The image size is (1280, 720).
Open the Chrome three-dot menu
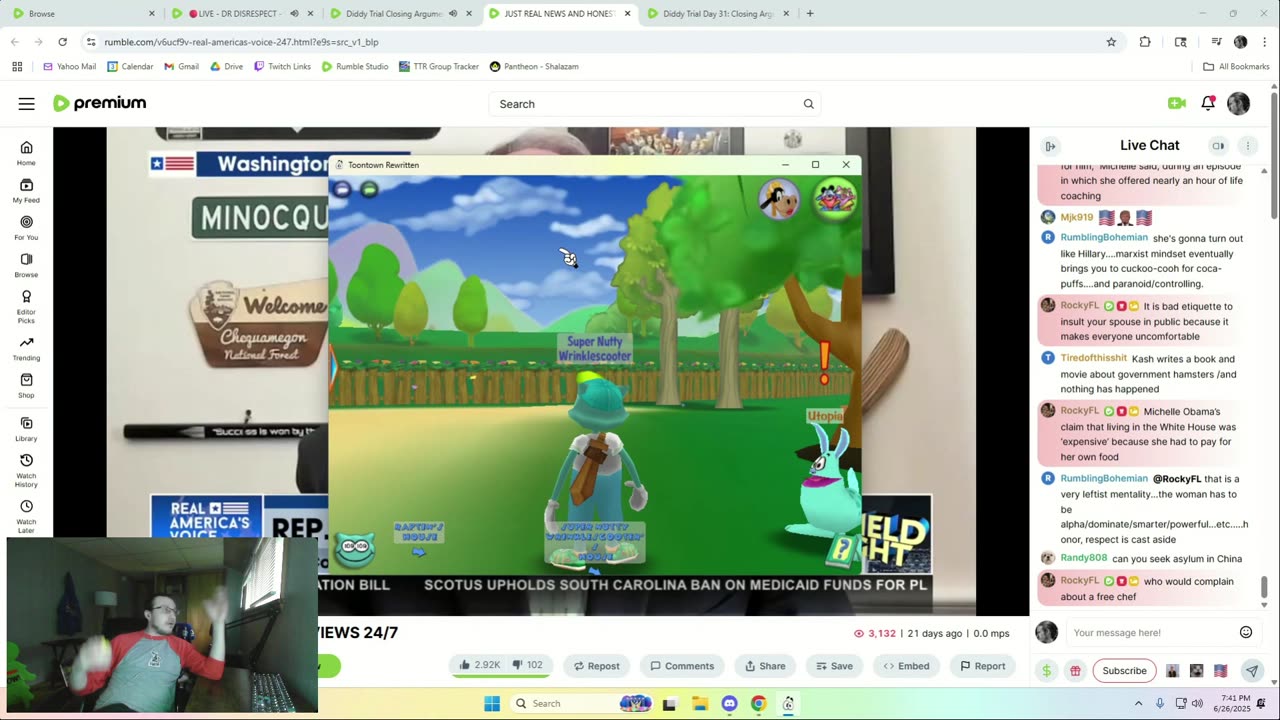(1265, 42)
